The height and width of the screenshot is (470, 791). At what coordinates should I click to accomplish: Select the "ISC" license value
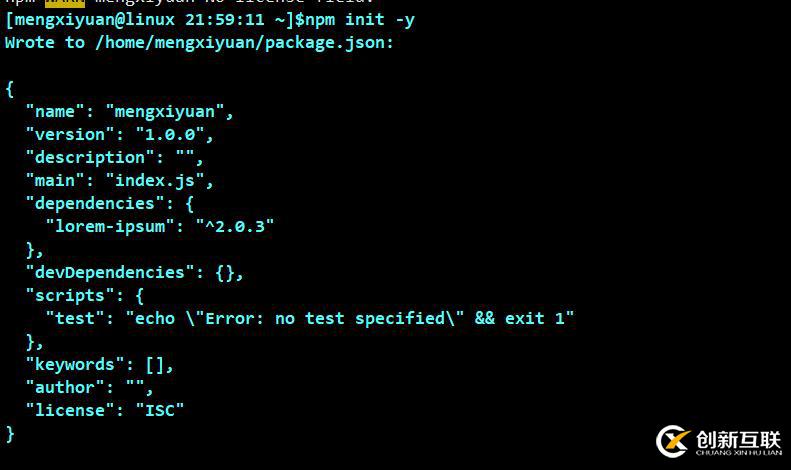(159, 410)
